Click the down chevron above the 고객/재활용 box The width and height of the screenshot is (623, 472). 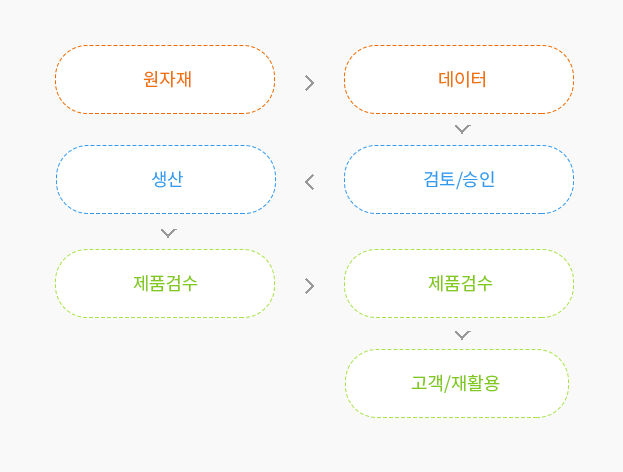point(462,335)
